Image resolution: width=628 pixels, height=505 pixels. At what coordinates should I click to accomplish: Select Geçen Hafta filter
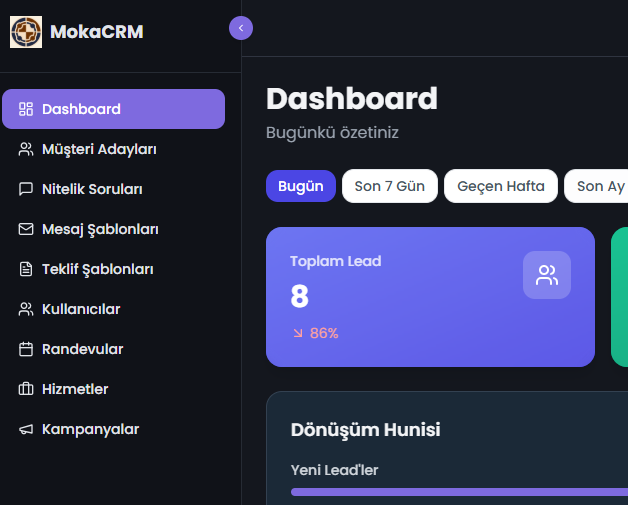pos(501,186)
